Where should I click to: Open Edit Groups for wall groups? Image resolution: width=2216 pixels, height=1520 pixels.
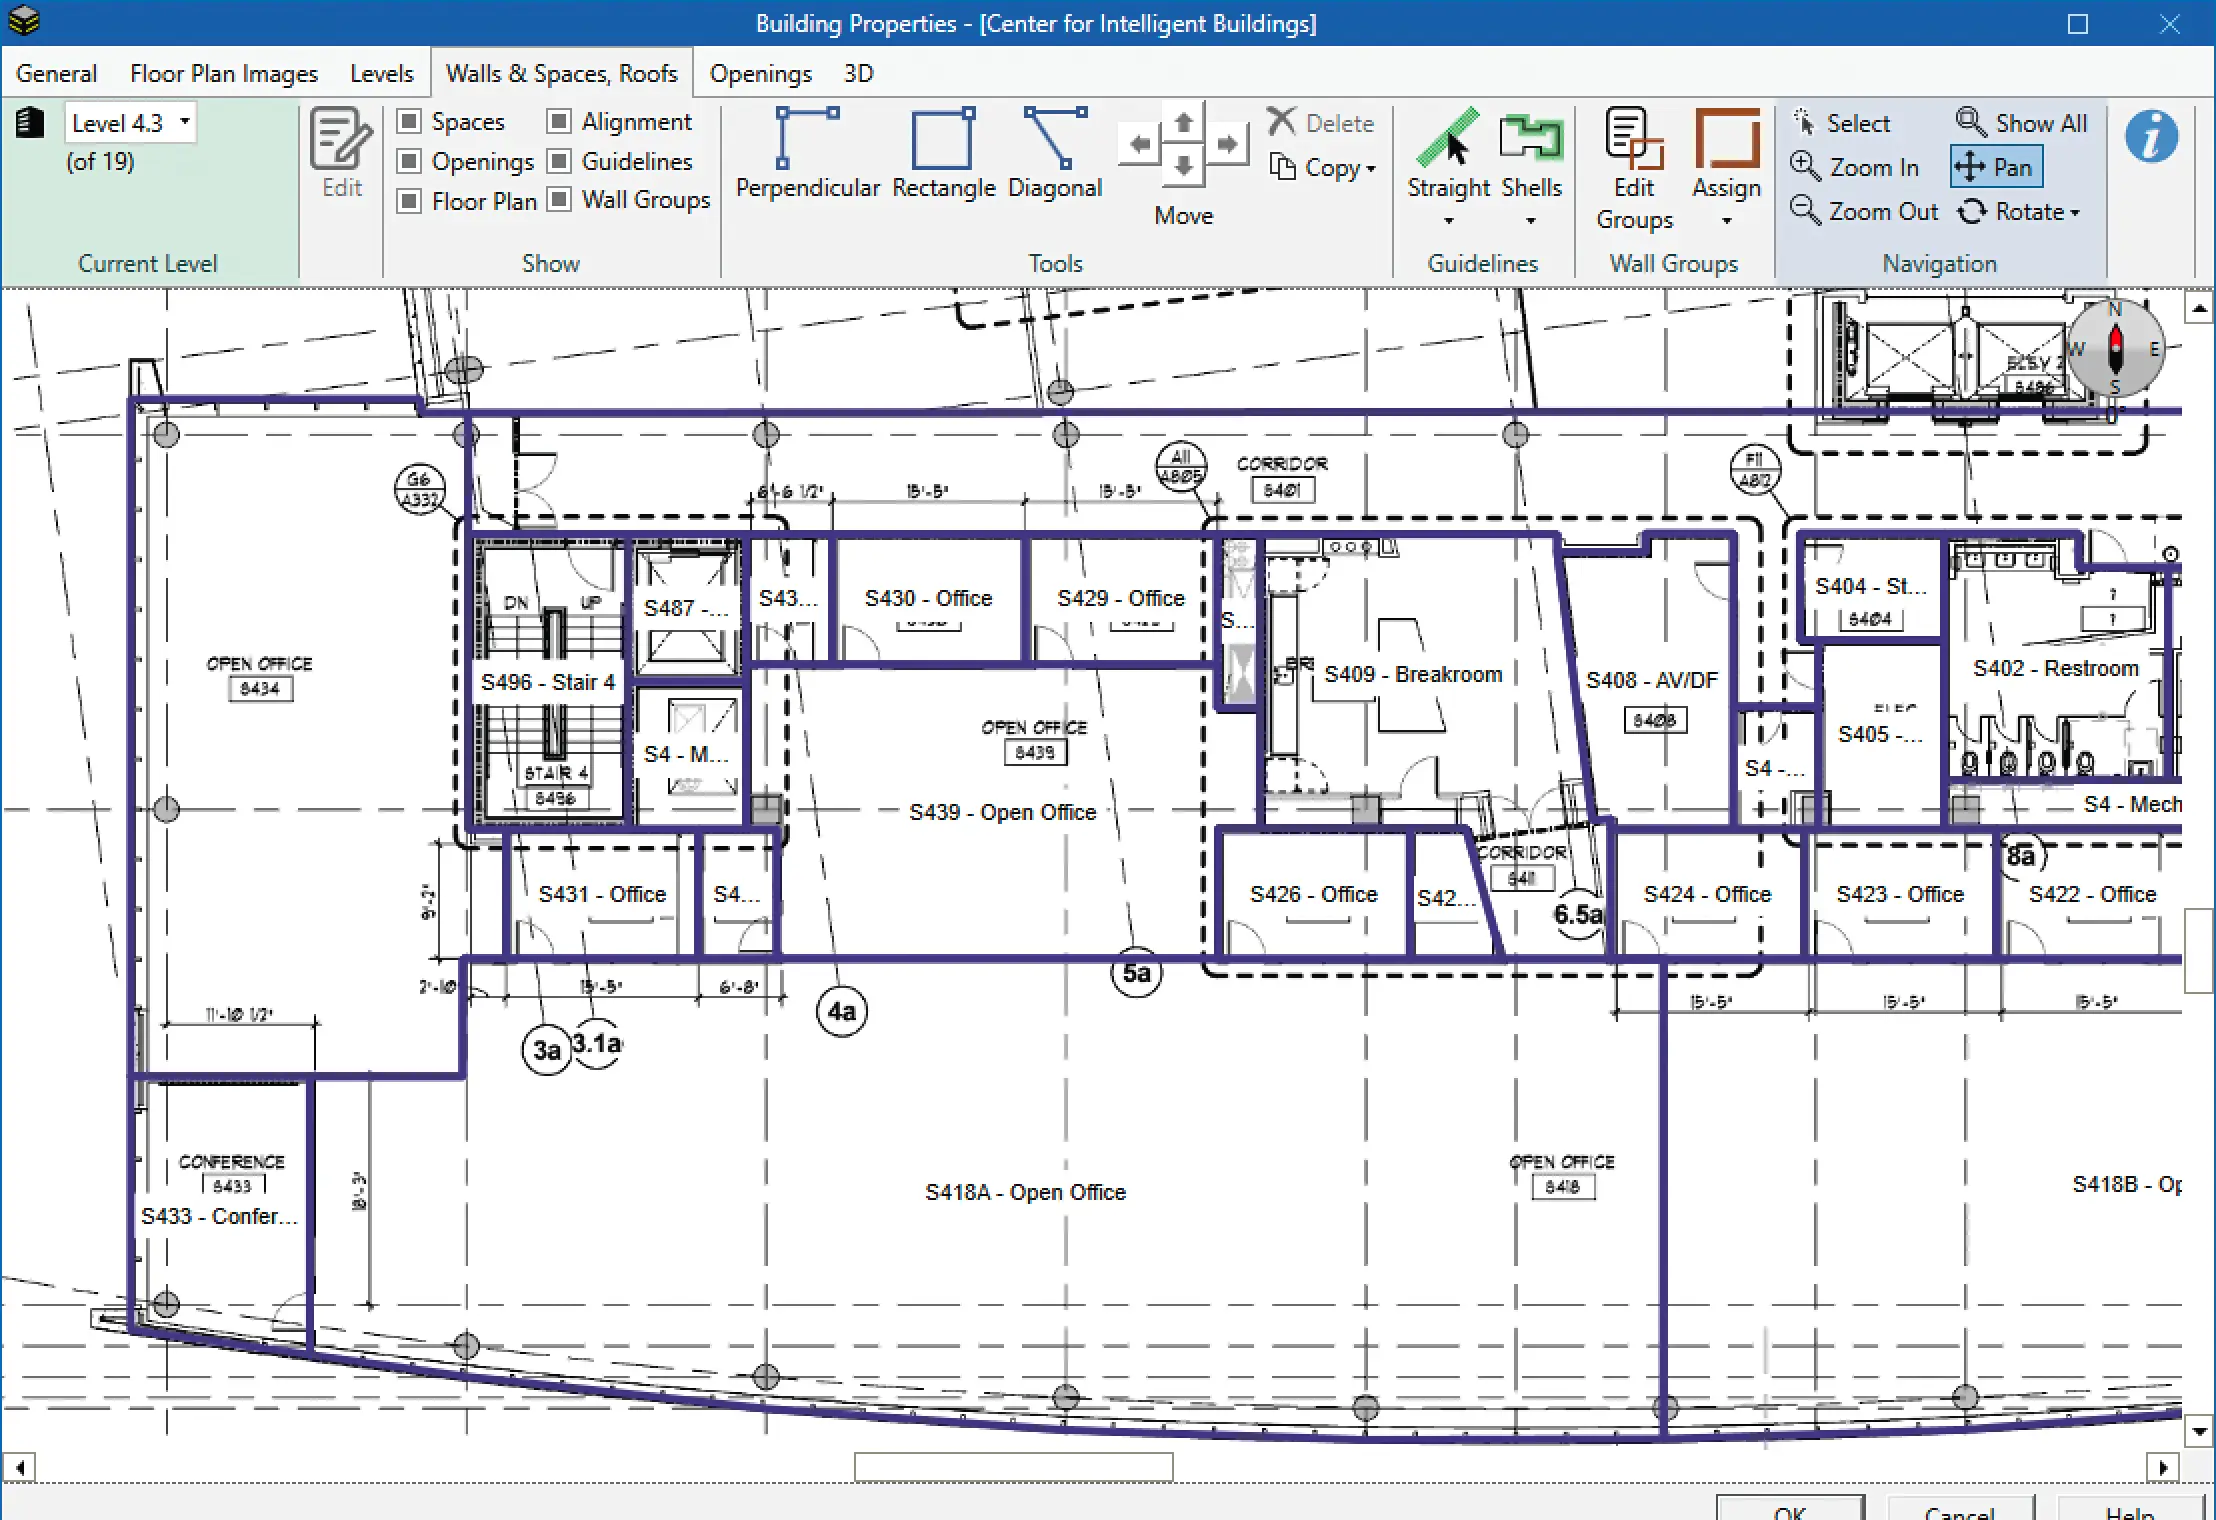click(1634, 170)
